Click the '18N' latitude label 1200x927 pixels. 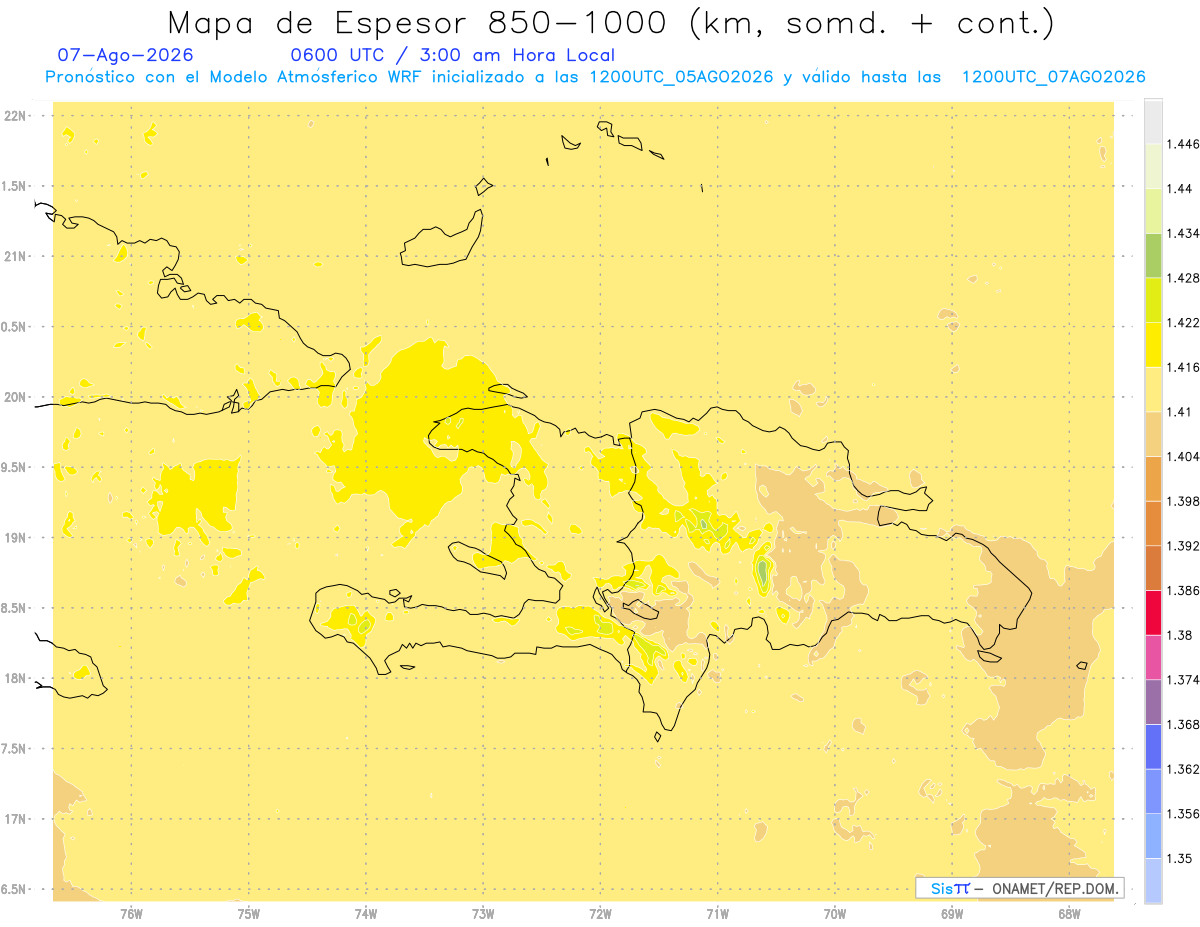click(17, 678)
